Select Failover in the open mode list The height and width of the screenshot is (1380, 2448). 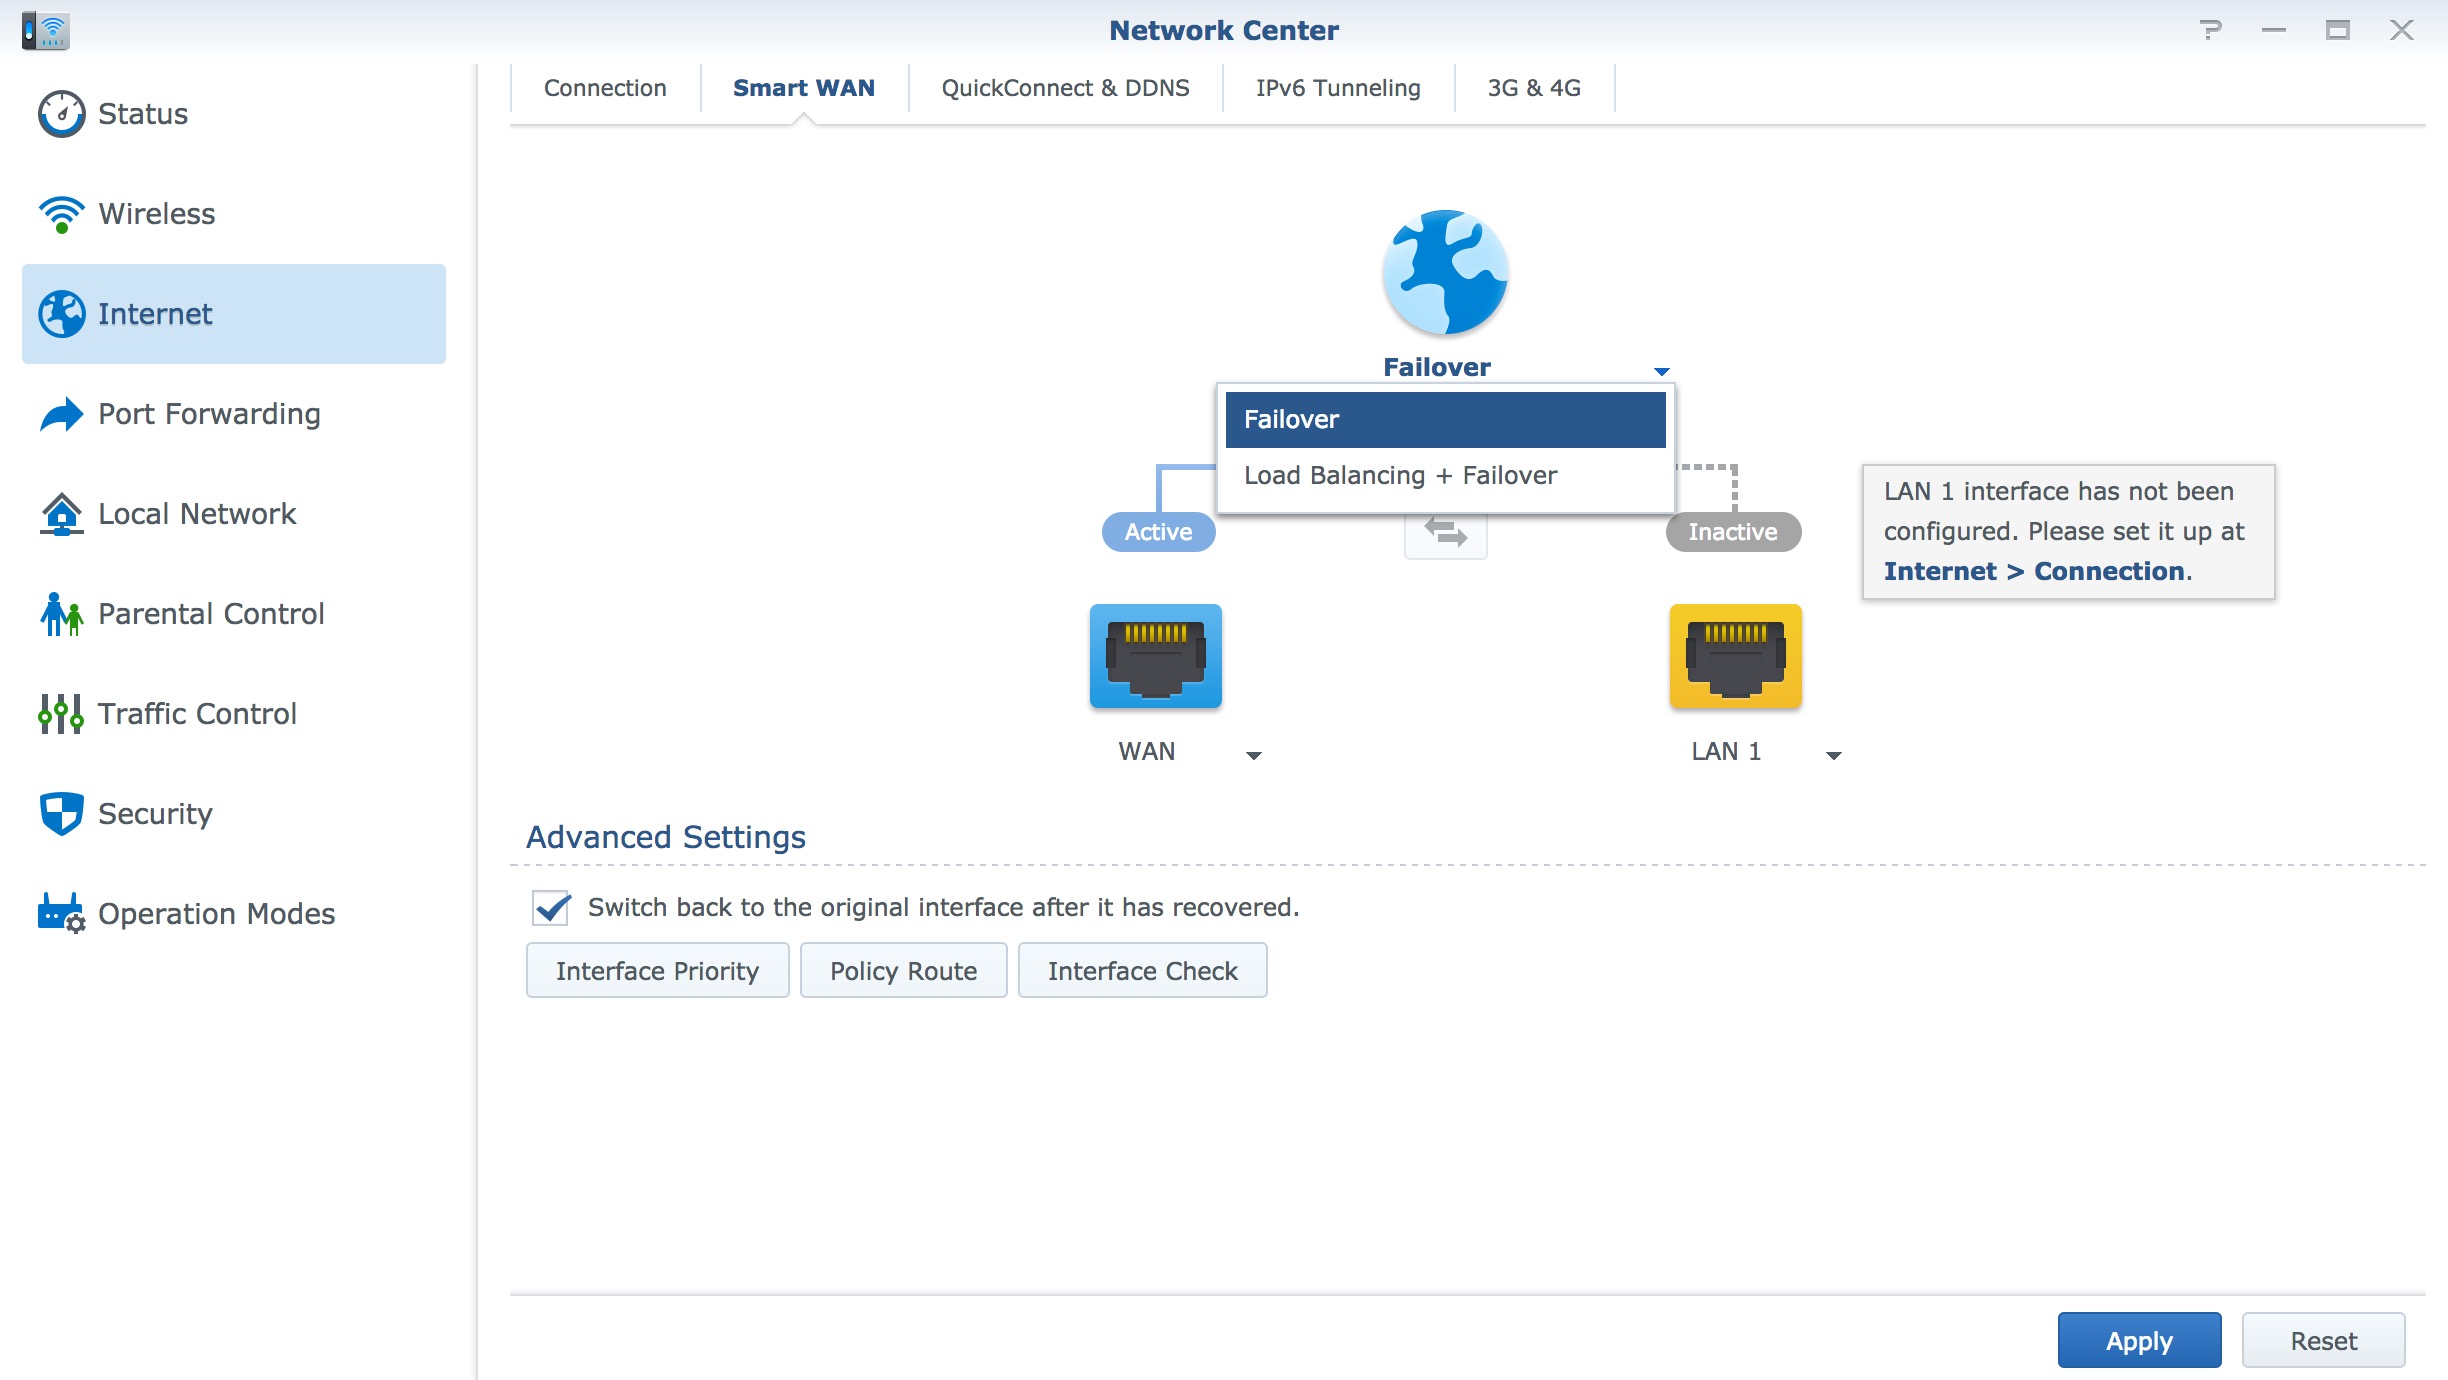(1444, 420)
